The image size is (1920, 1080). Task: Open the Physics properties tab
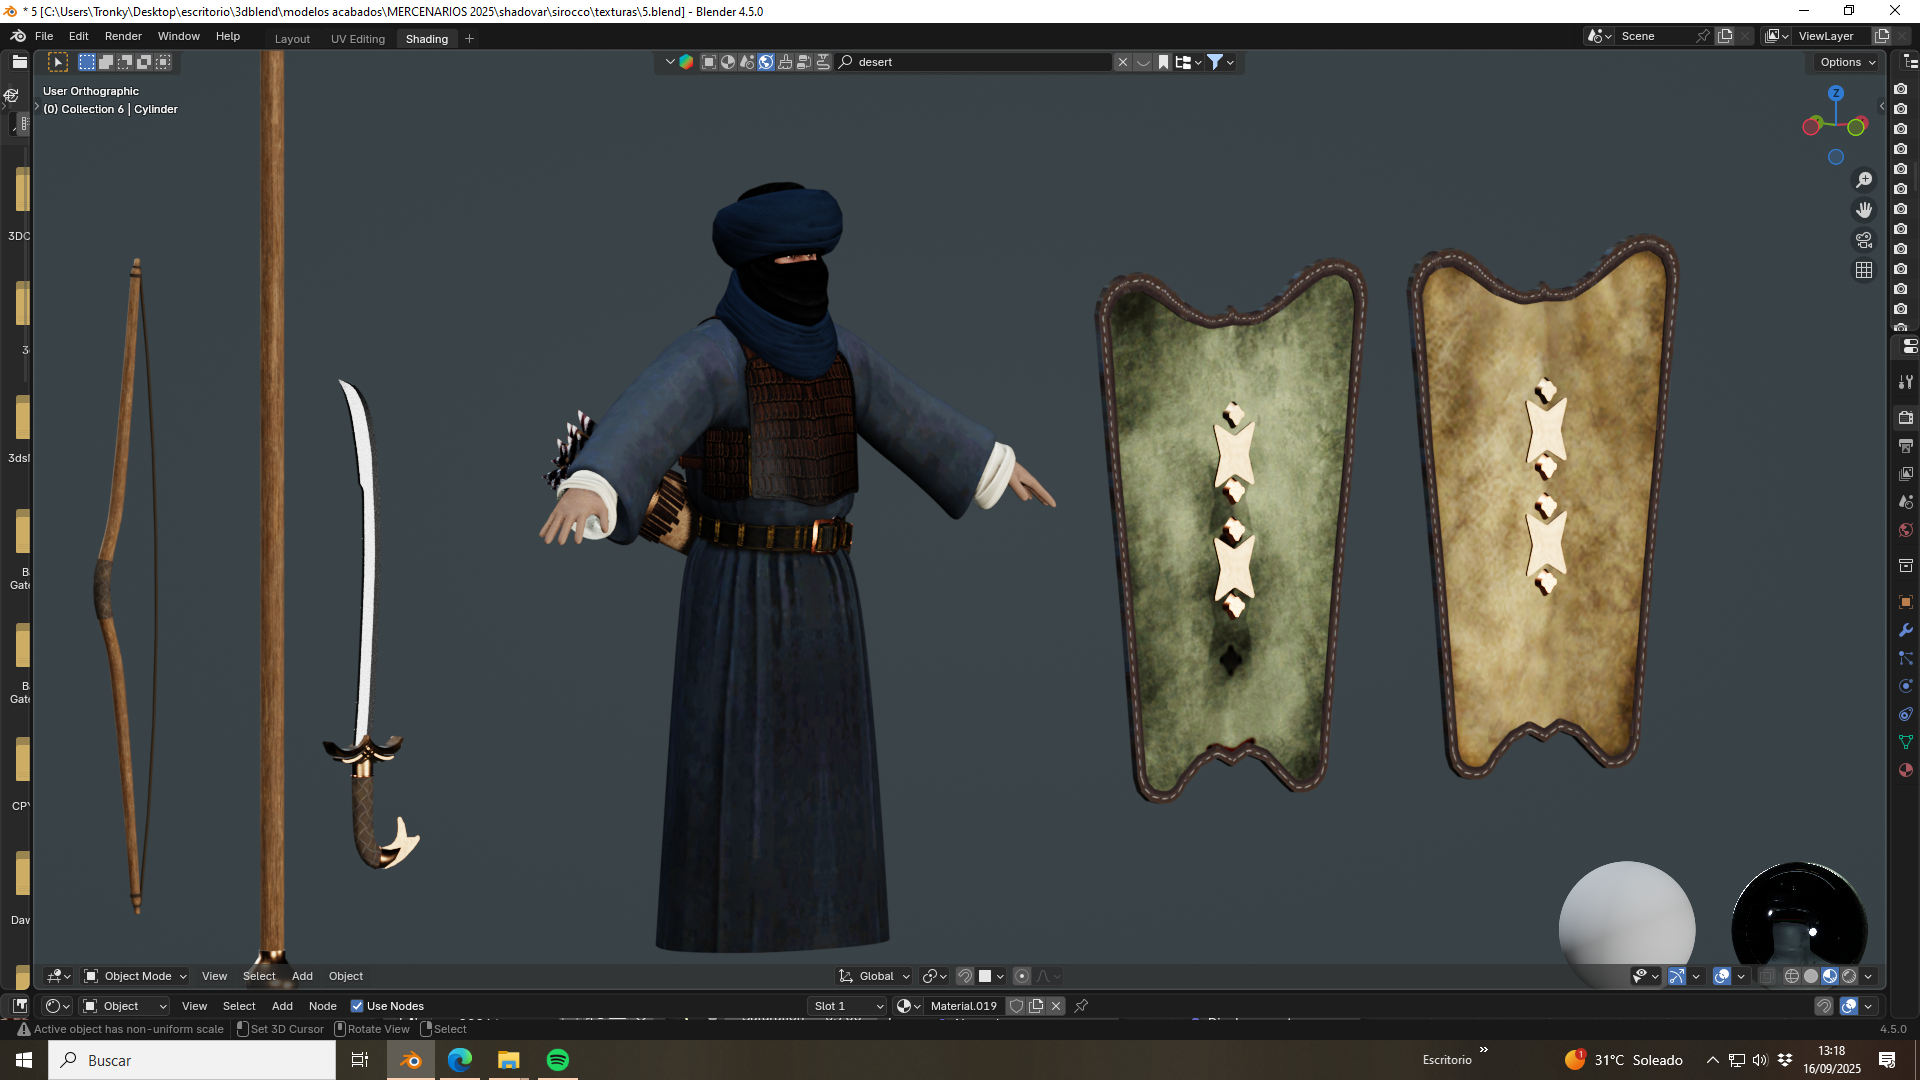pyautogui.click(x=1906, y=686)
